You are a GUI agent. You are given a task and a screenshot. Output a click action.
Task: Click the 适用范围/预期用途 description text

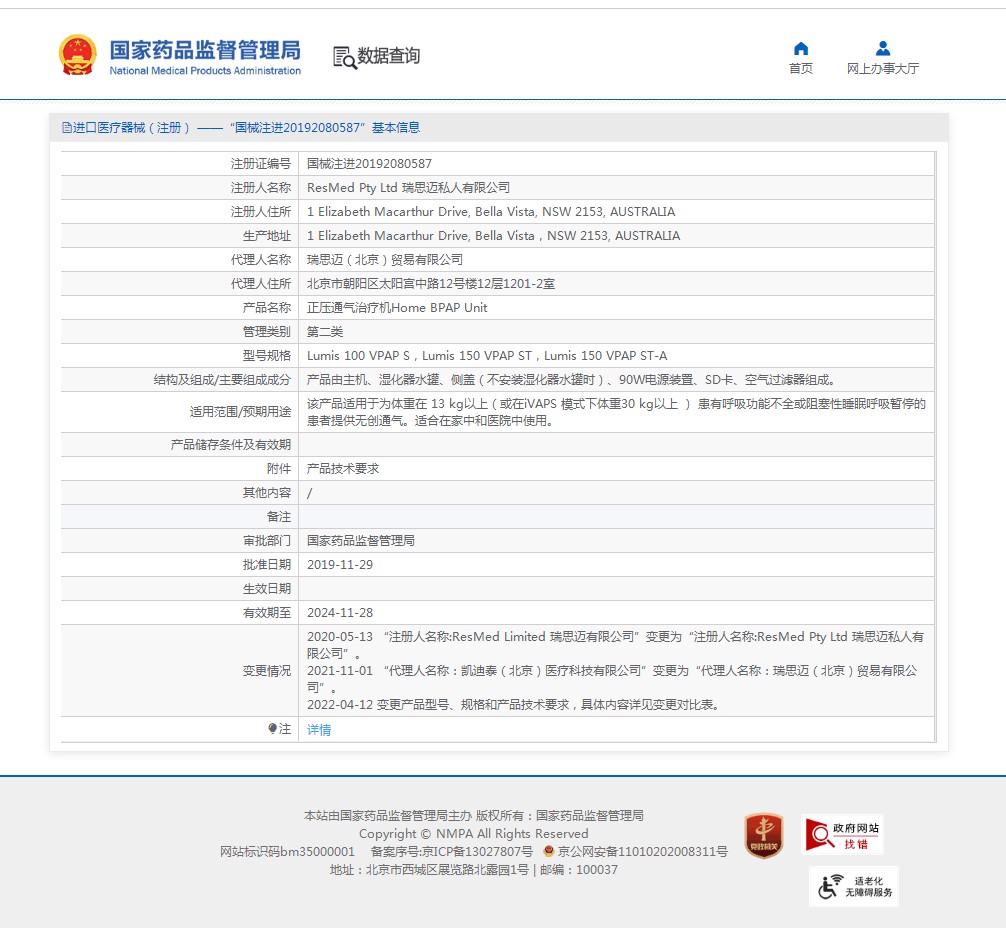(x=616, y=412)
